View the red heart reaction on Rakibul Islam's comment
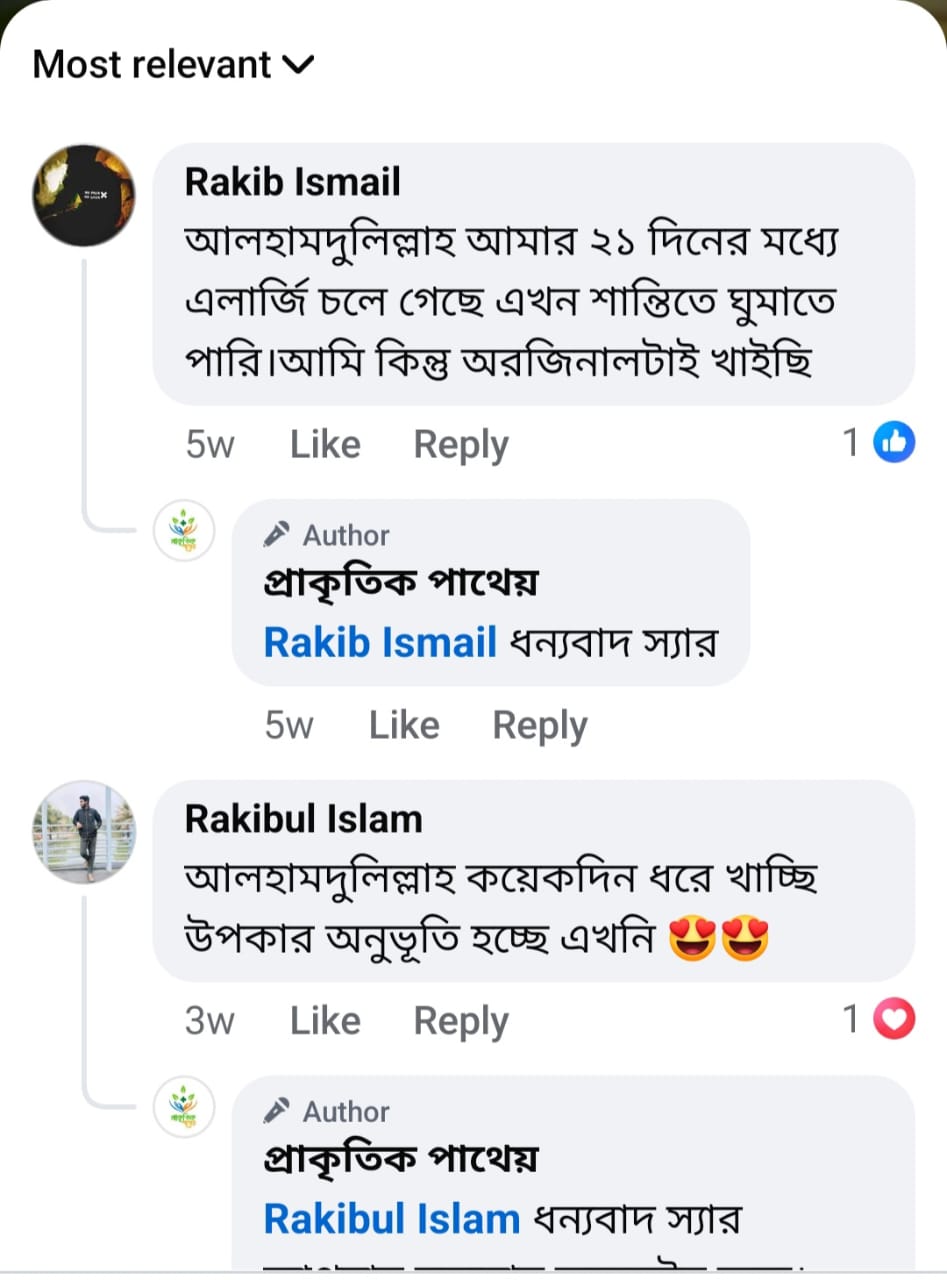 894,1019
